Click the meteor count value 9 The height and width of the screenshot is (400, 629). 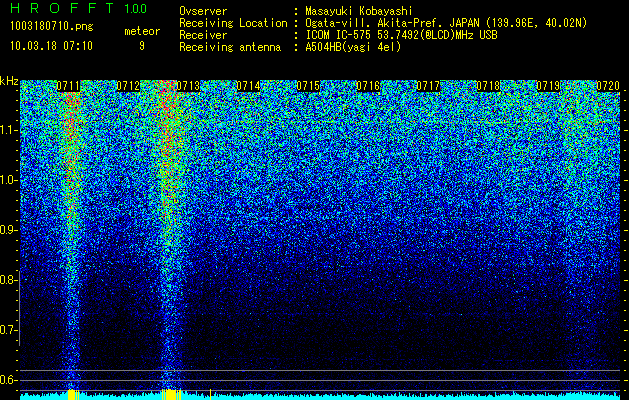pyautogui.click(x=142, y=46)
